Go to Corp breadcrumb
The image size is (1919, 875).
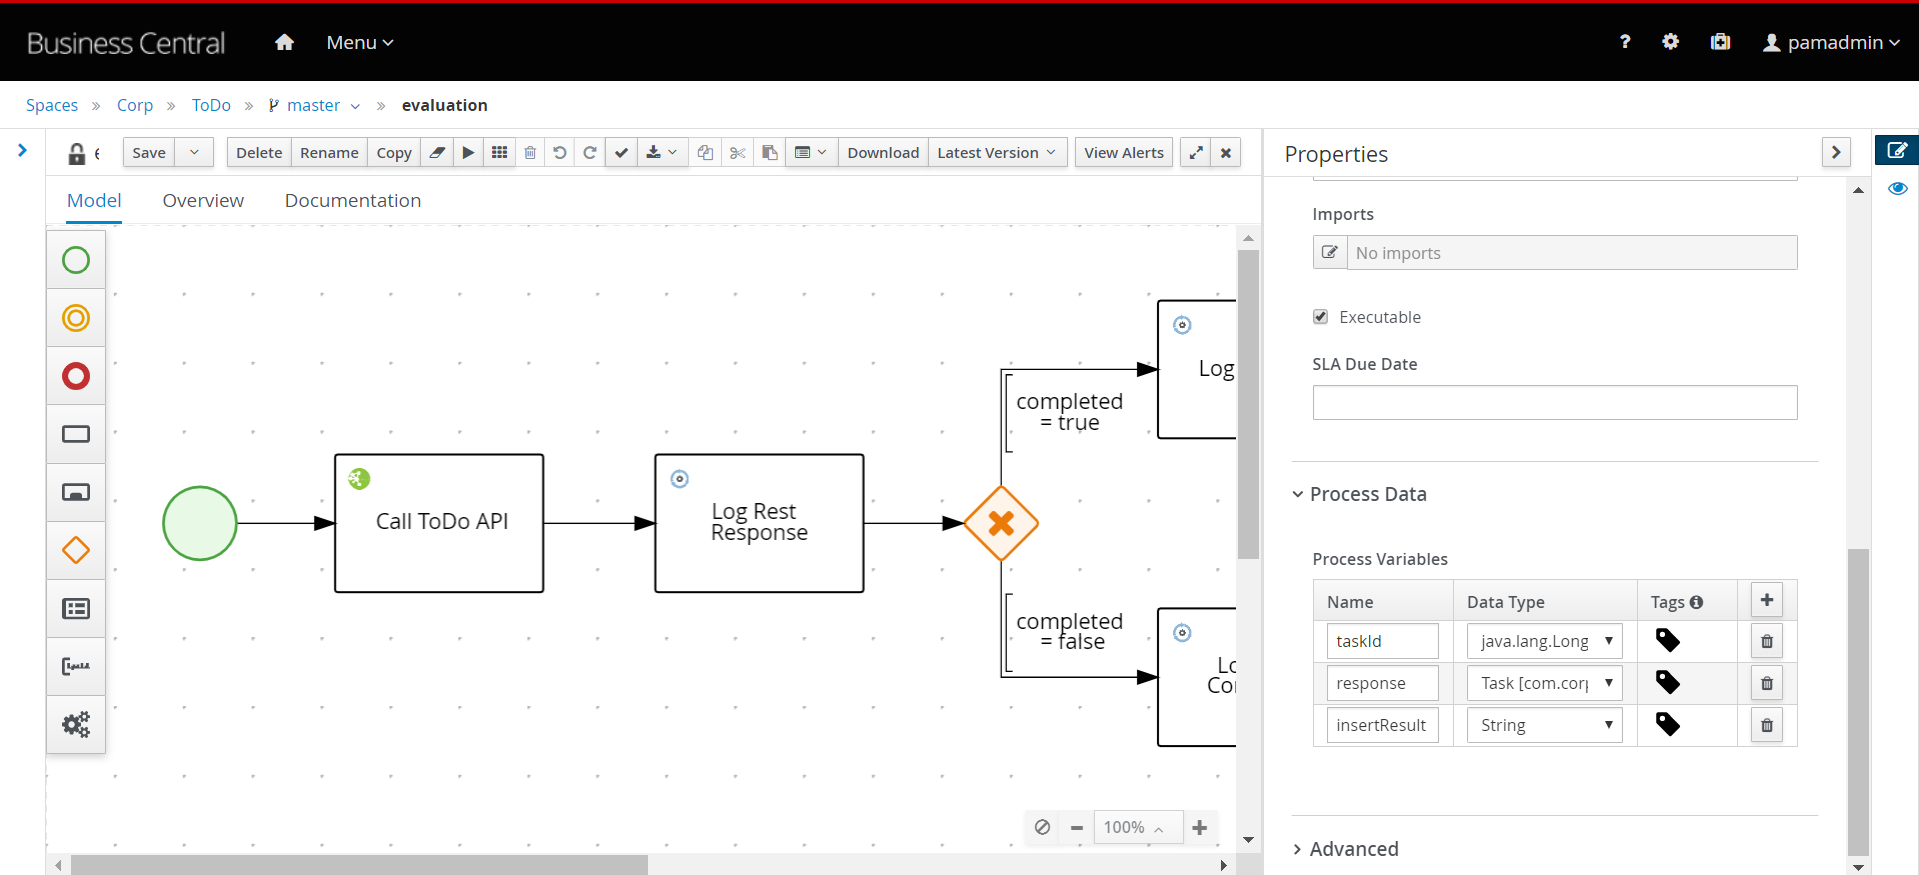(x=135, y=105)
